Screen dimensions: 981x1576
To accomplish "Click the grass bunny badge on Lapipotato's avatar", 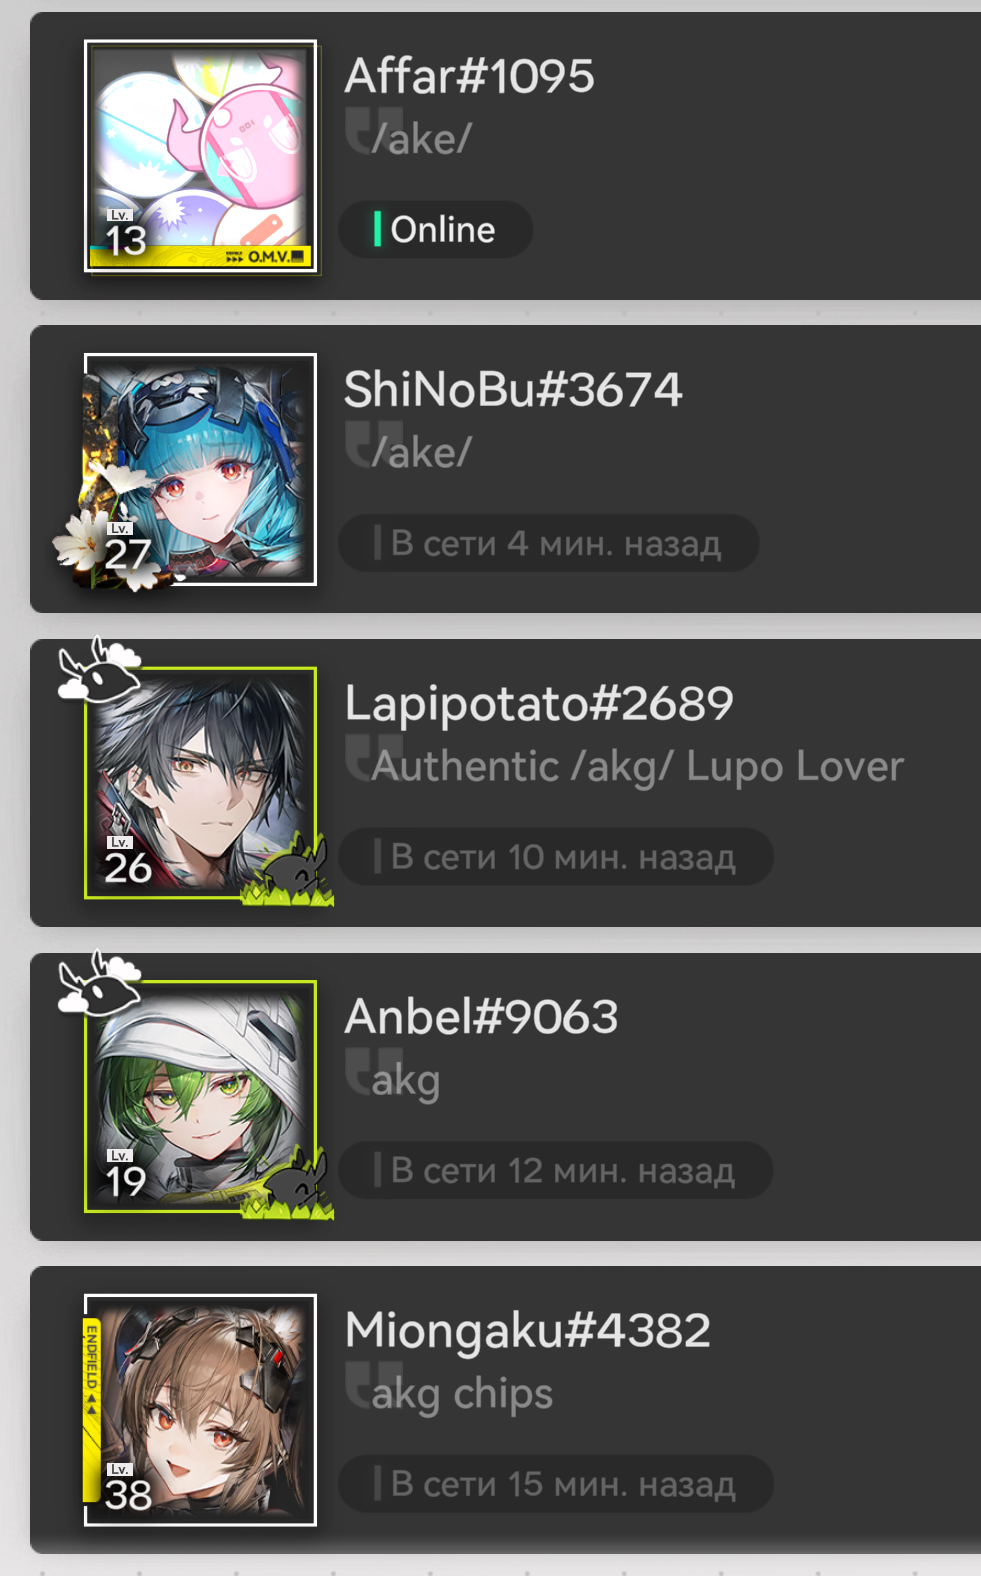I will [x=291, y=873].
